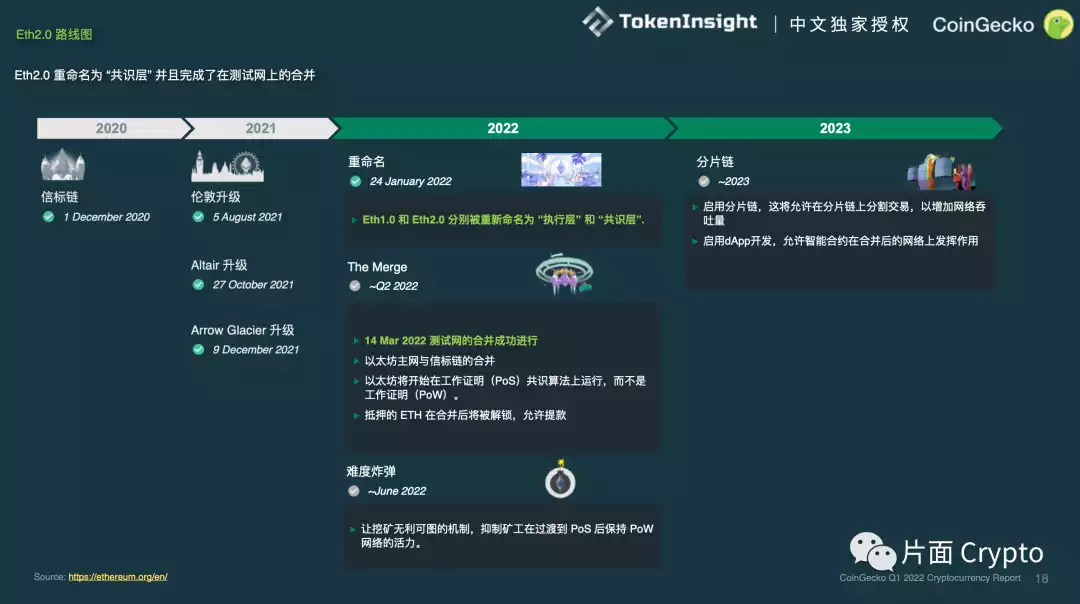Click the difficulty bomb icon

click(x=560, y=481)
